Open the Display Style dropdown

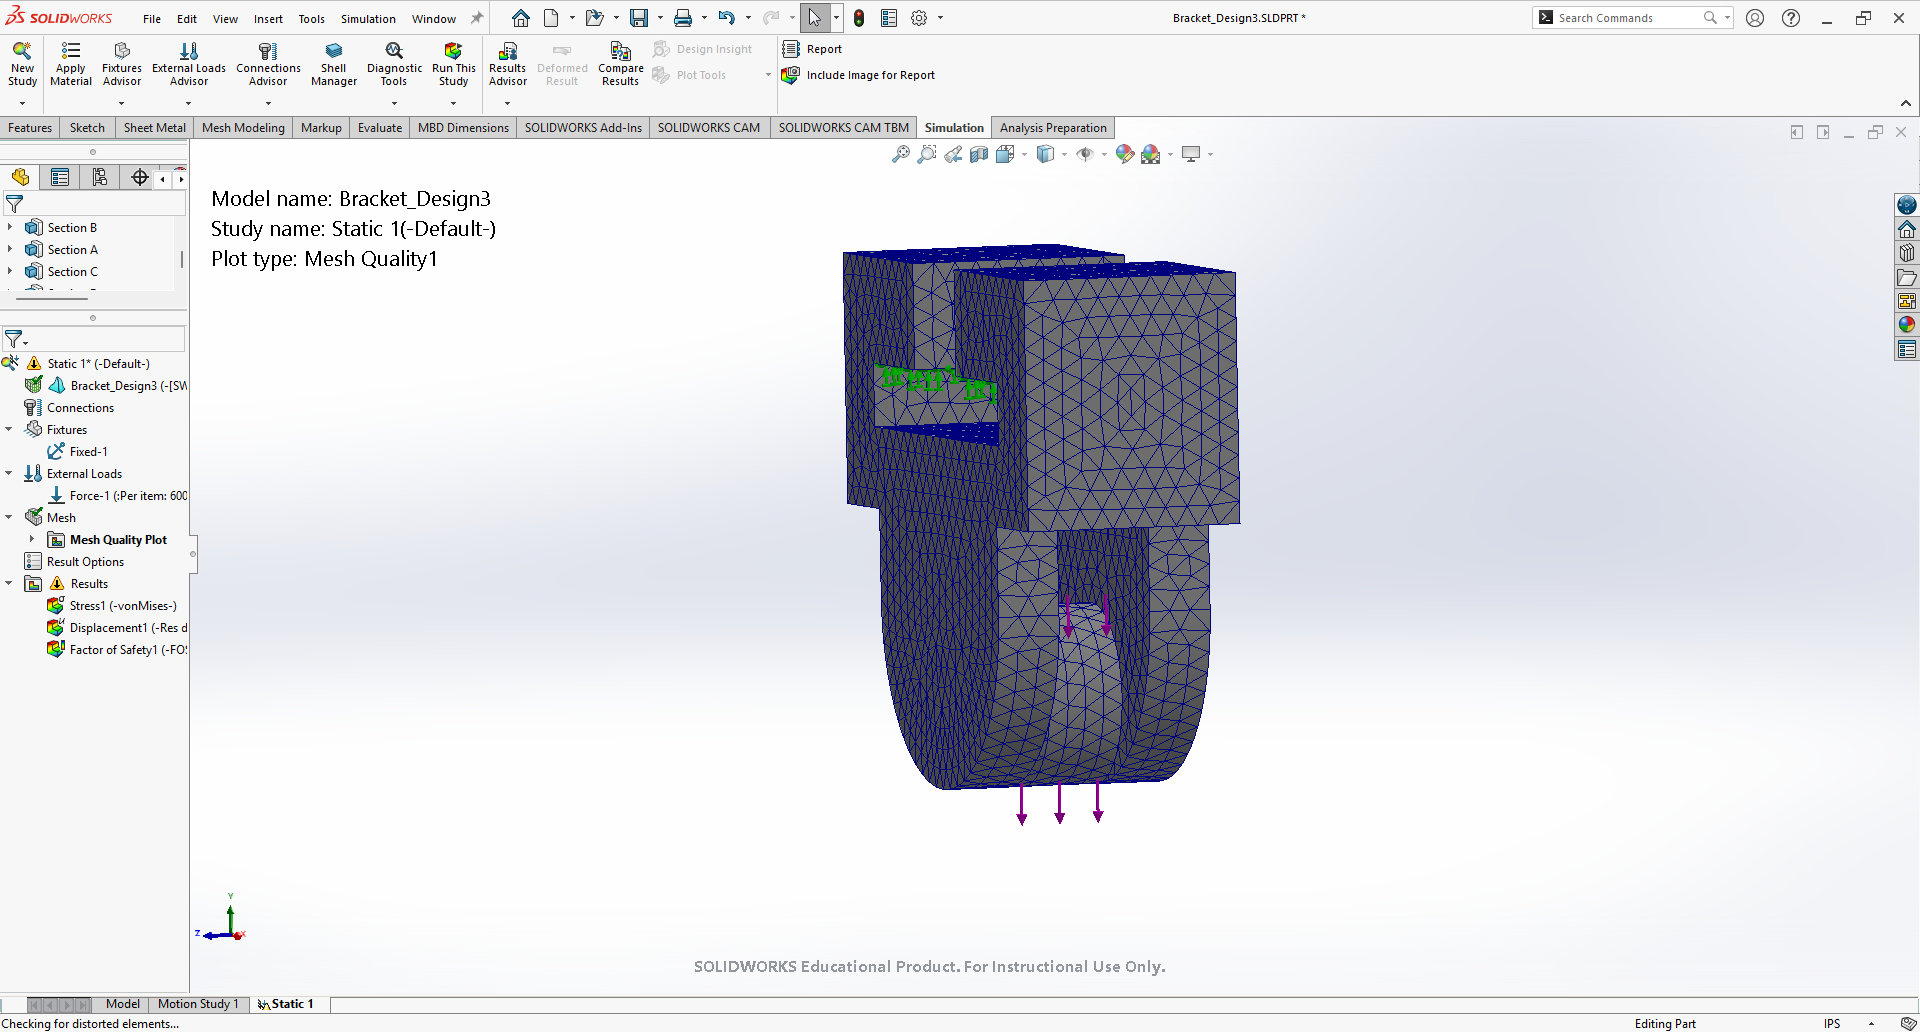pos(1064,154)
